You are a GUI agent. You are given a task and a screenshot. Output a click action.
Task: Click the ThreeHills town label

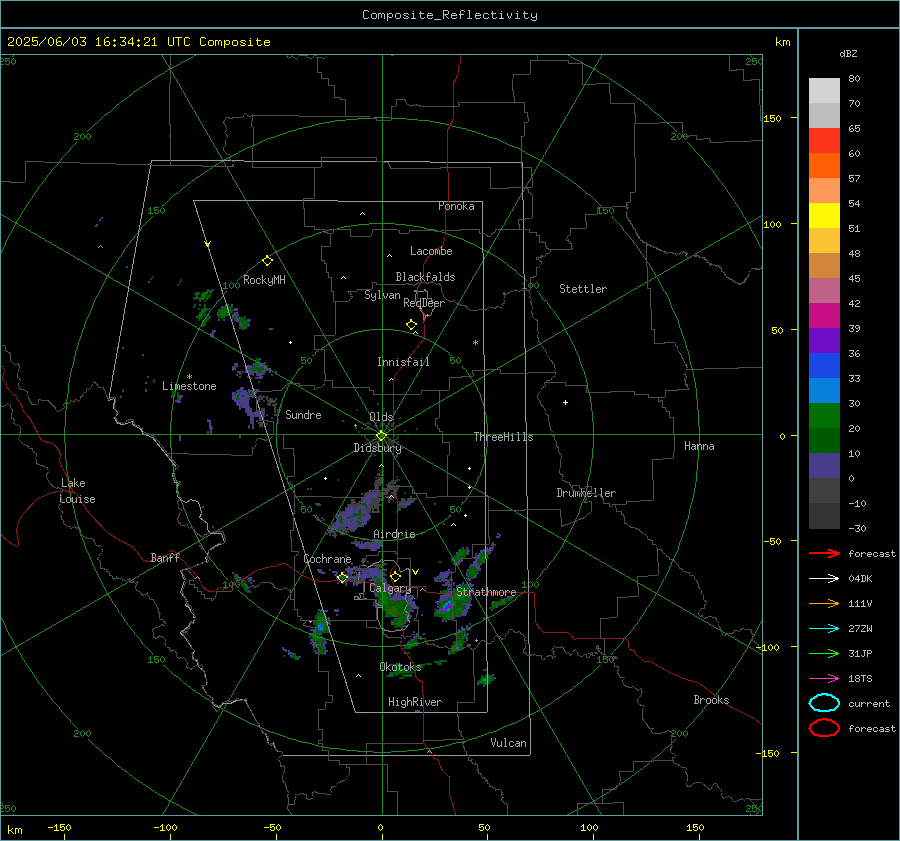tap(503, 437)
